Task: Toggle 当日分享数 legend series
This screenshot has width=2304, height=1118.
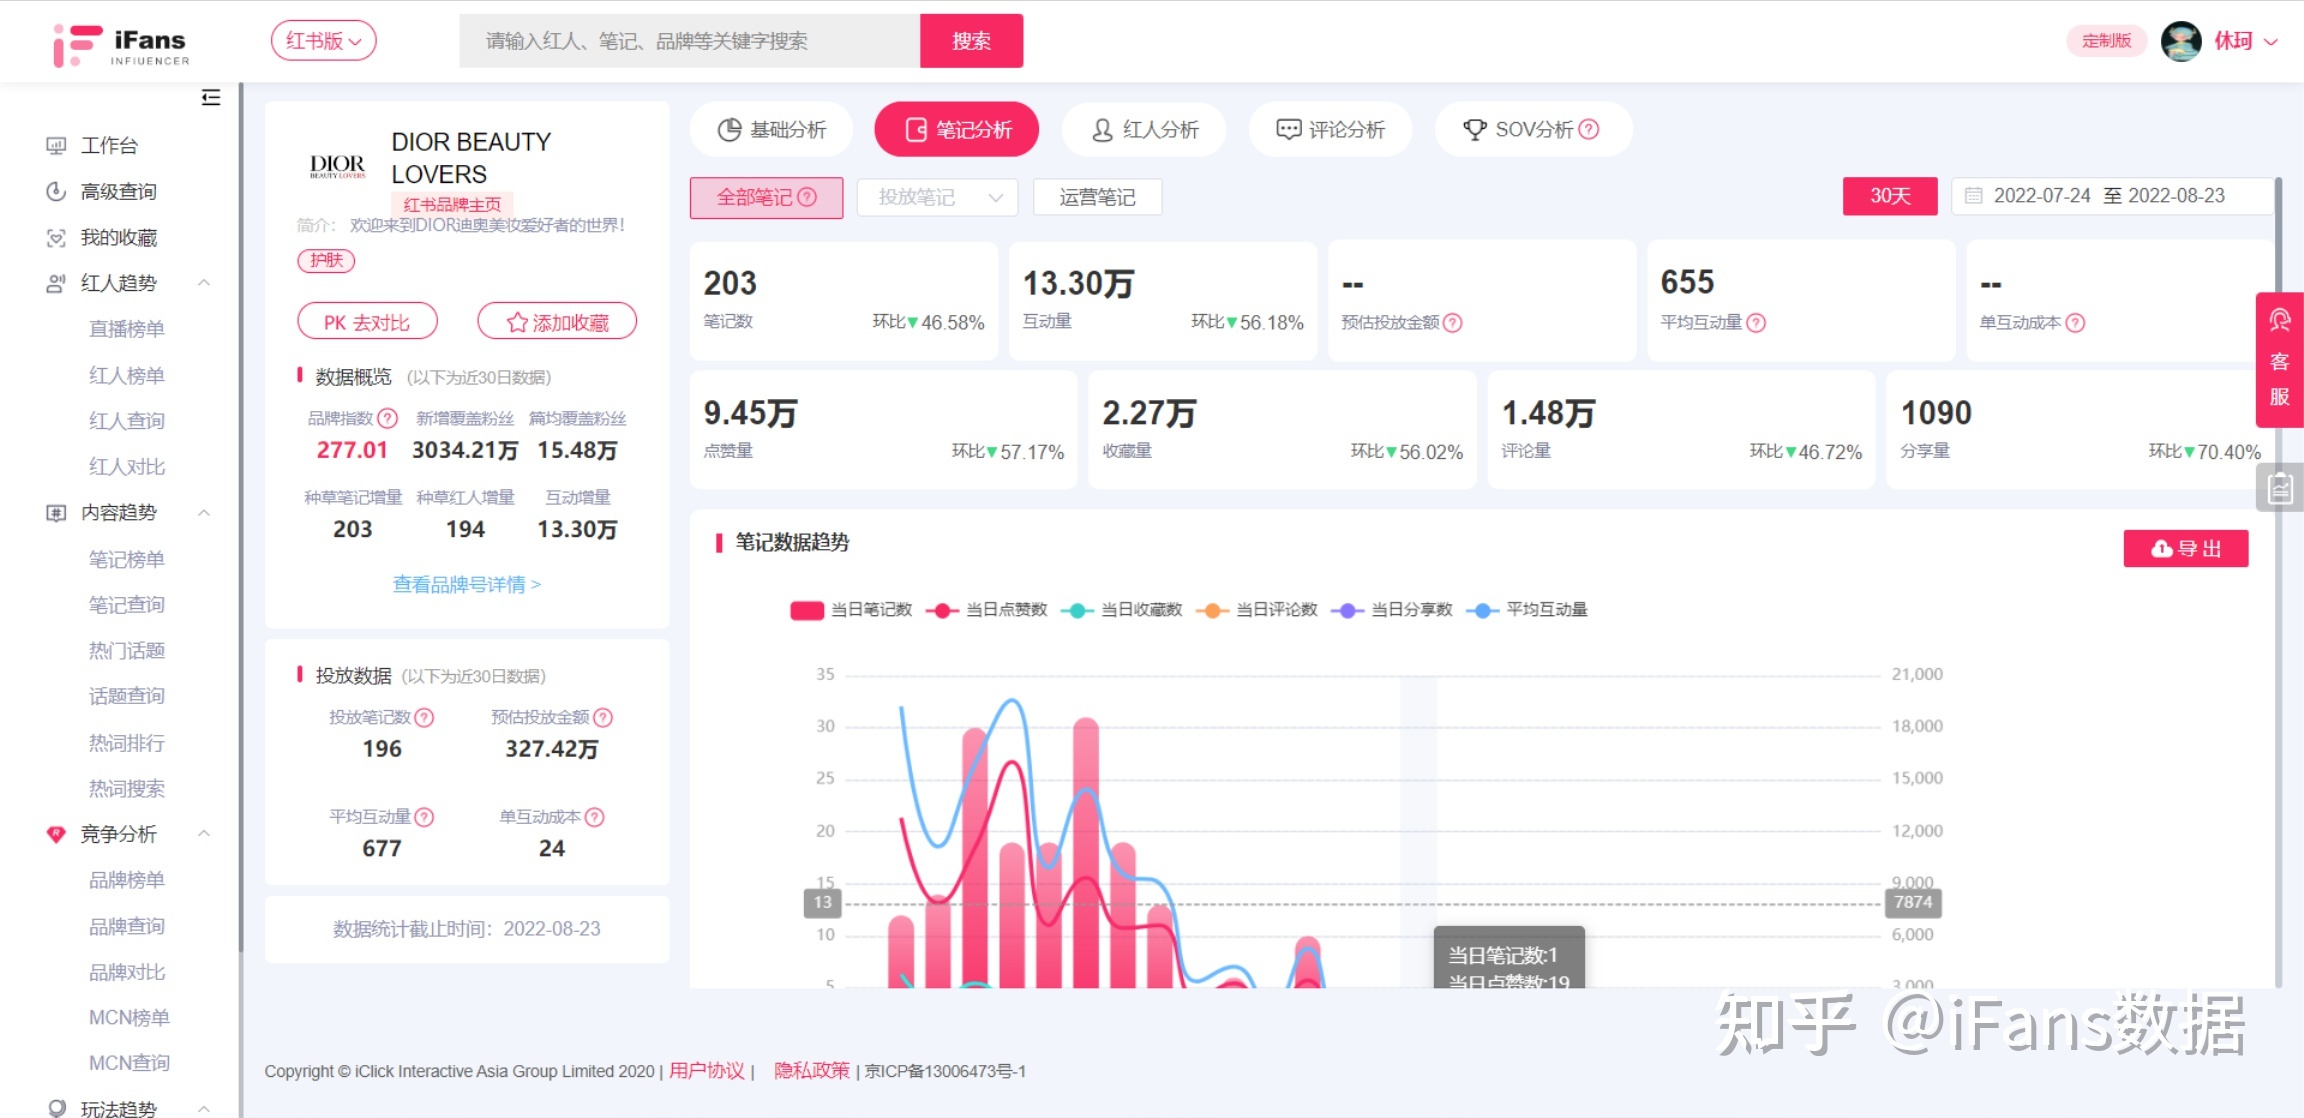Action: coord(1391,610)
